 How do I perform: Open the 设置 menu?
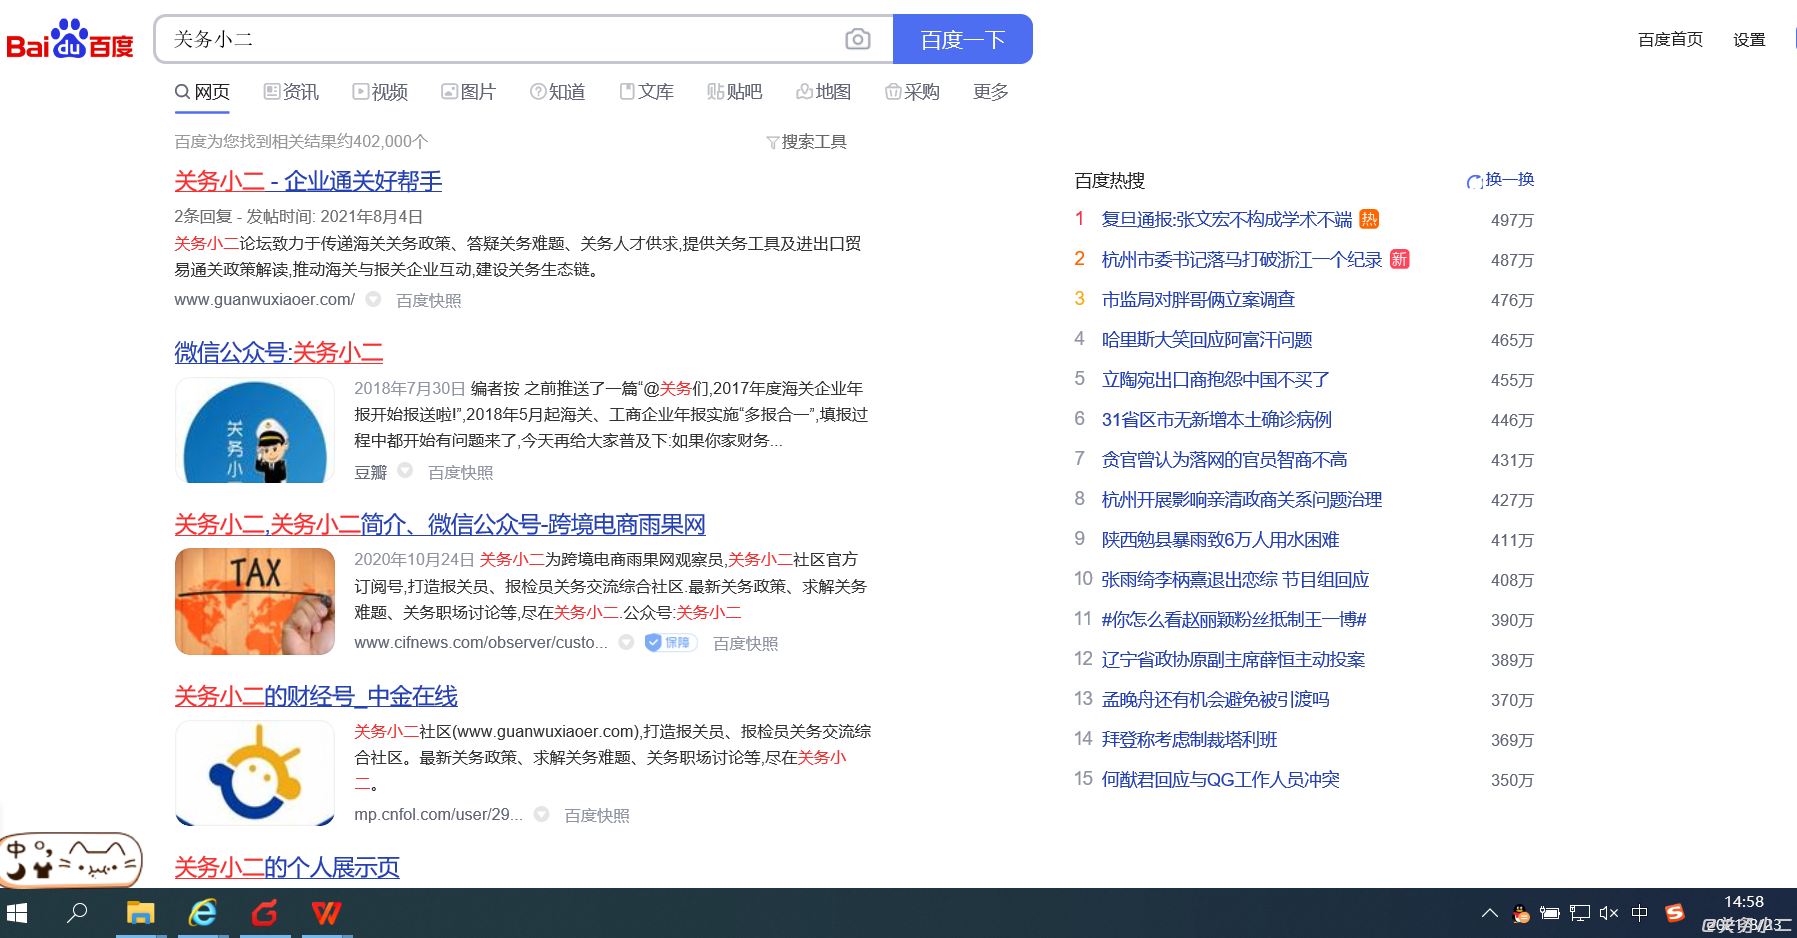1749,40
